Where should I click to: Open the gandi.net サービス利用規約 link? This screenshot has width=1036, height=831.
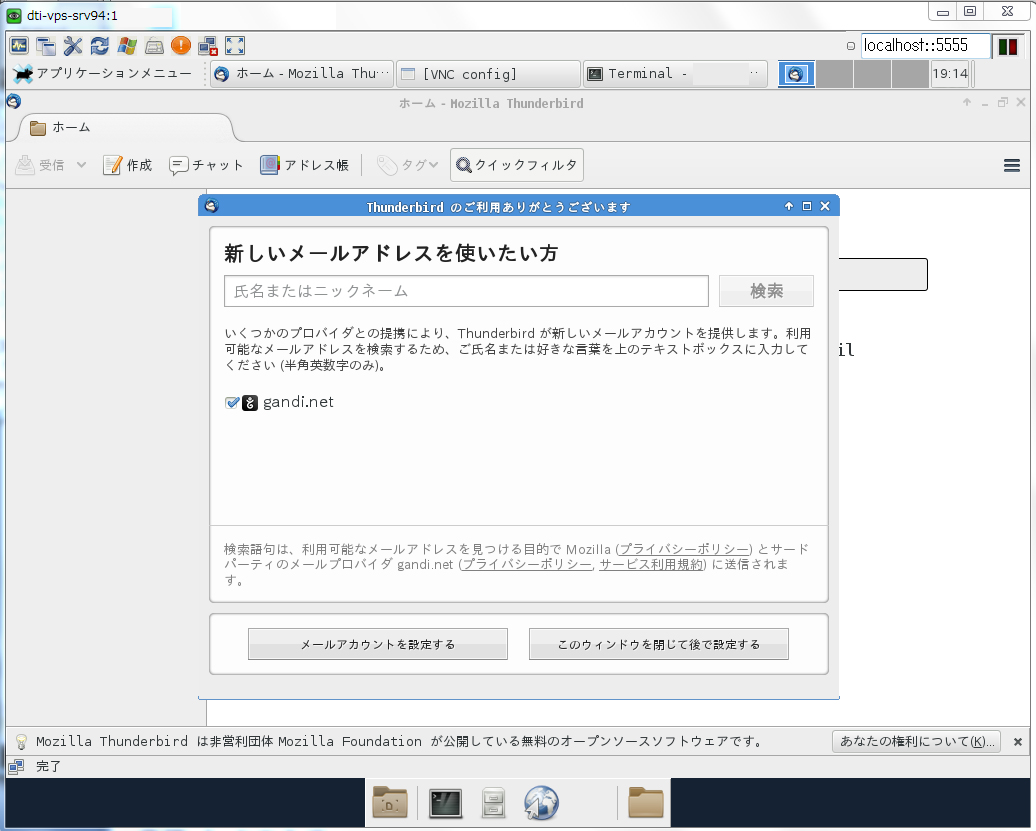pos(652,565)
